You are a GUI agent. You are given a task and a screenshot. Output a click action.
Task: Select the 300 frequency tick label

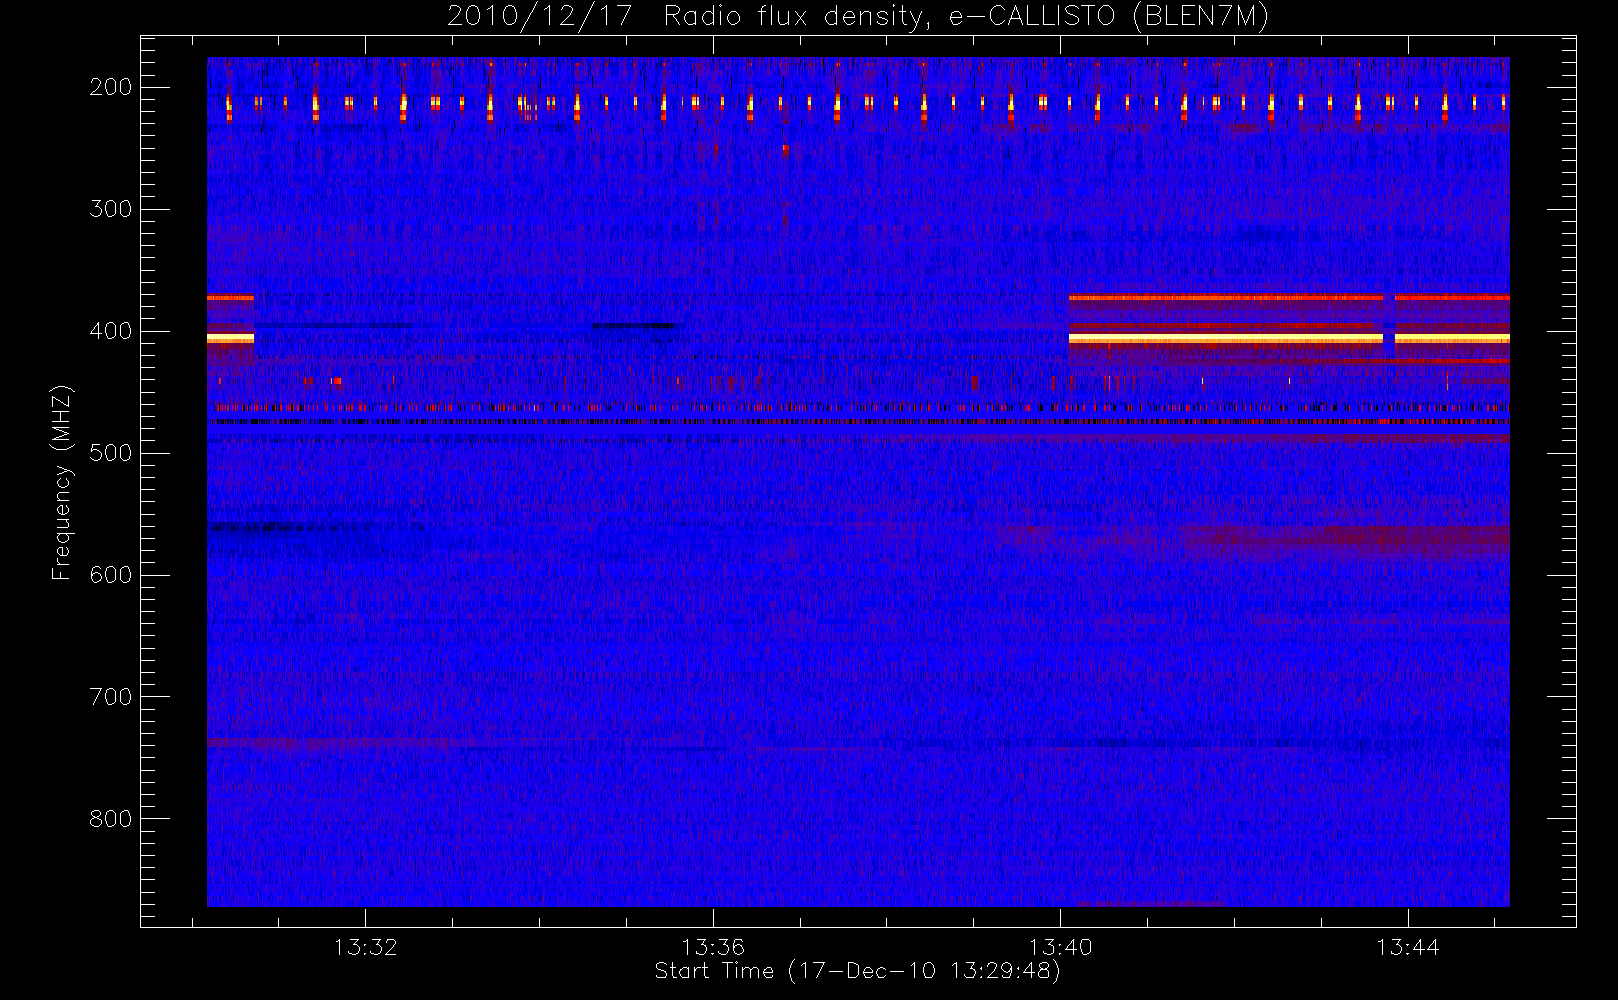click(x=110, y=209)
